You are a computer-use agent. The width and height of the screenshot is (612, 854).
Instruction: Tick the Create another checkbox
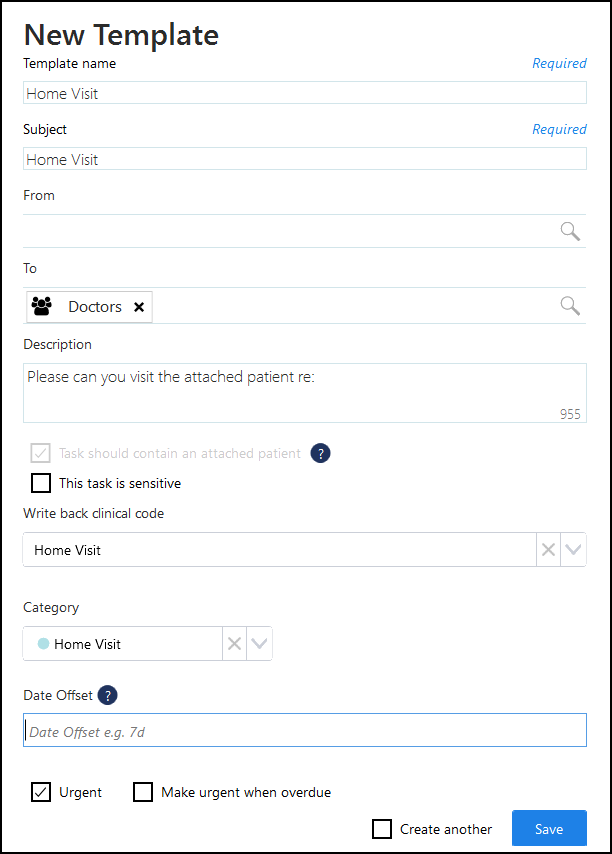pos(382,829)
